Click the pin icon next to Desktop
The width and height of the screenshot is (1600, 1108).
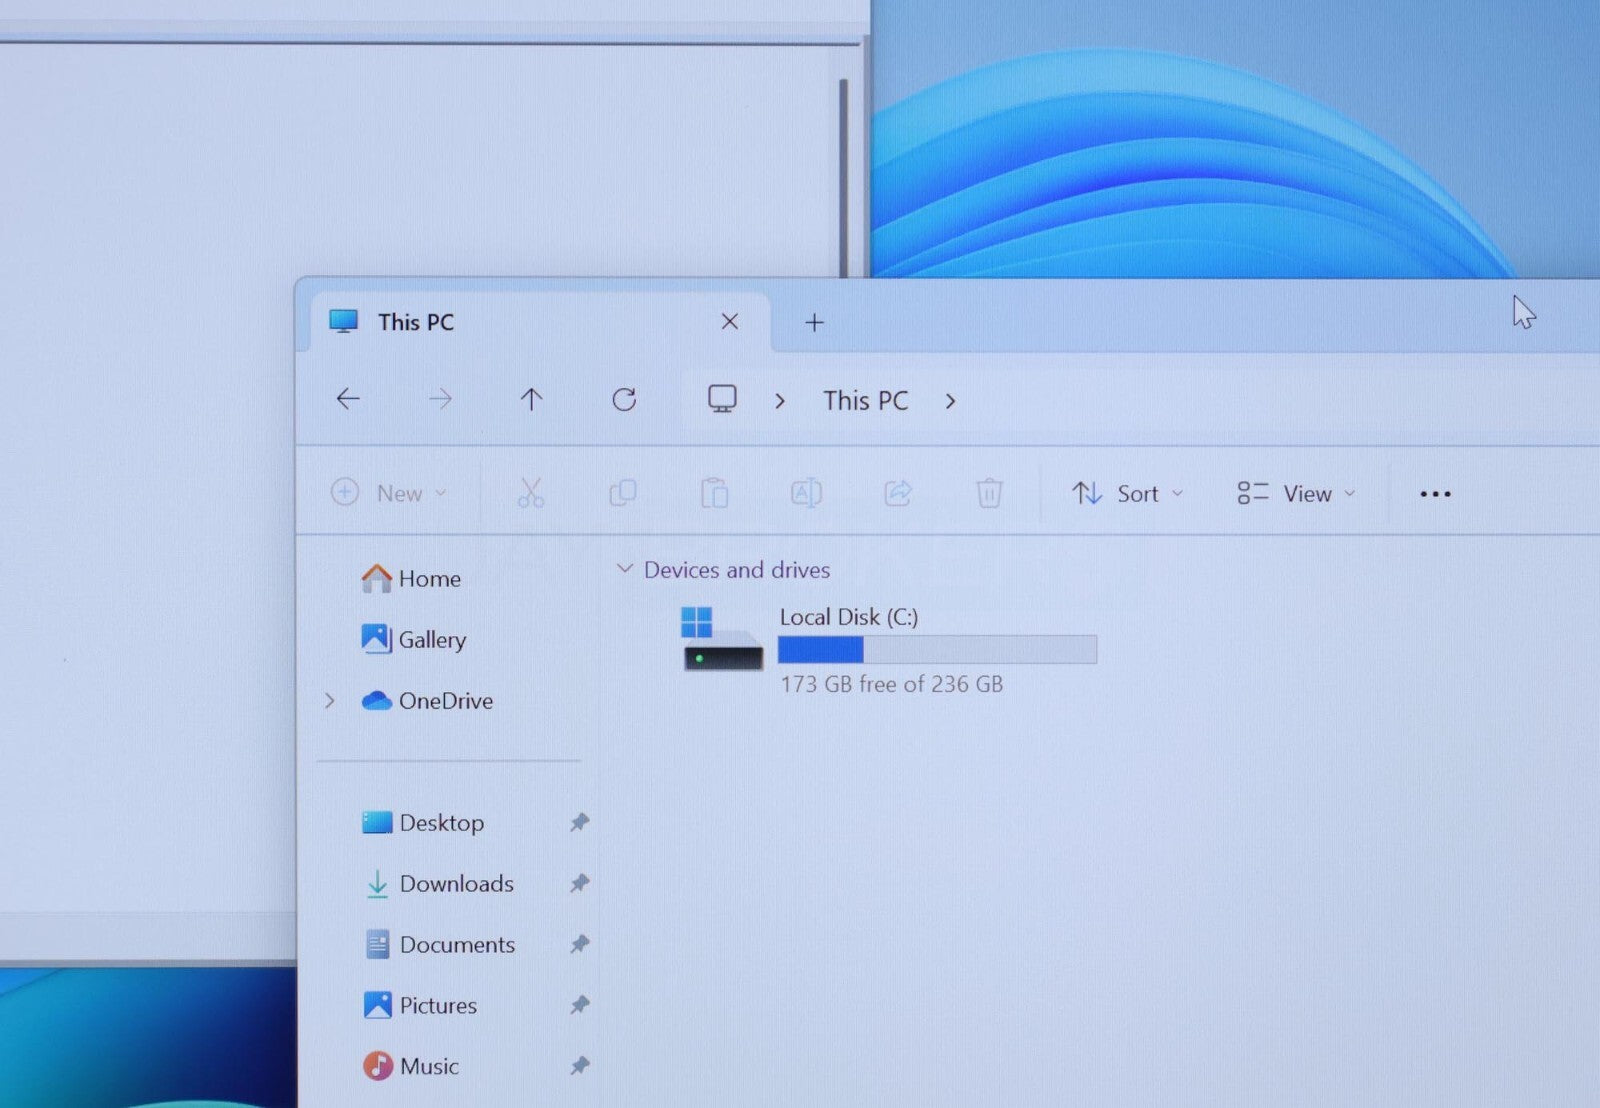pyautogui.click(x=579, y=823)
